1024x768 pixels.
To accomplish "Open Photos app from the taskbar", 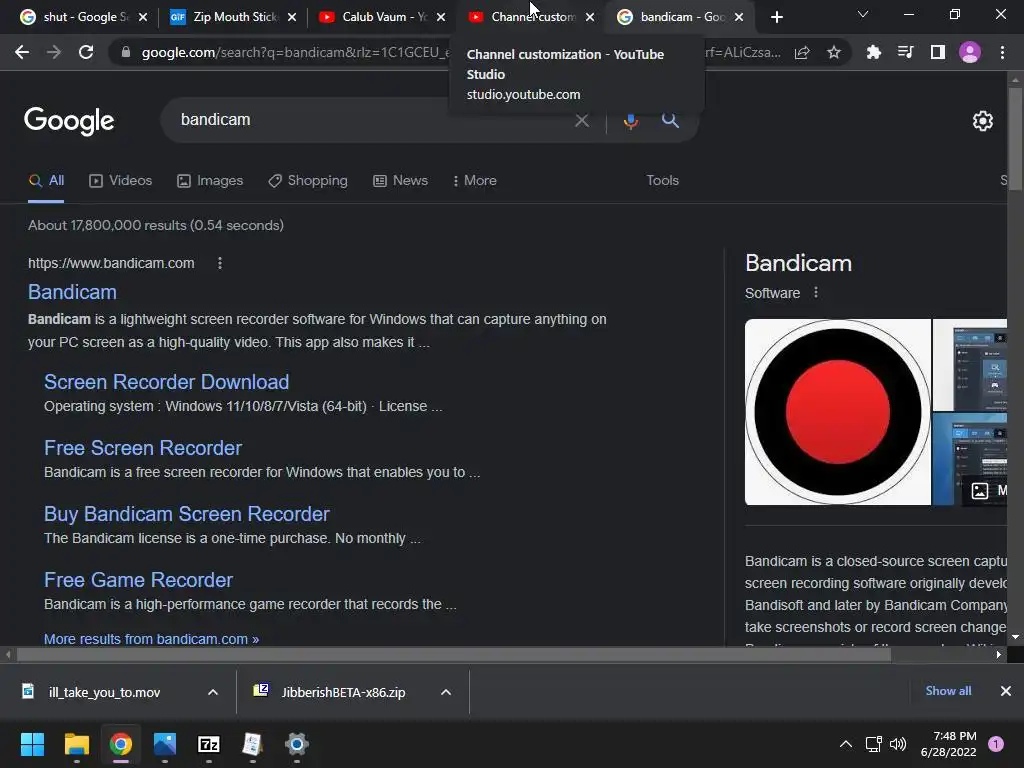I will click(x=165, y=744).
